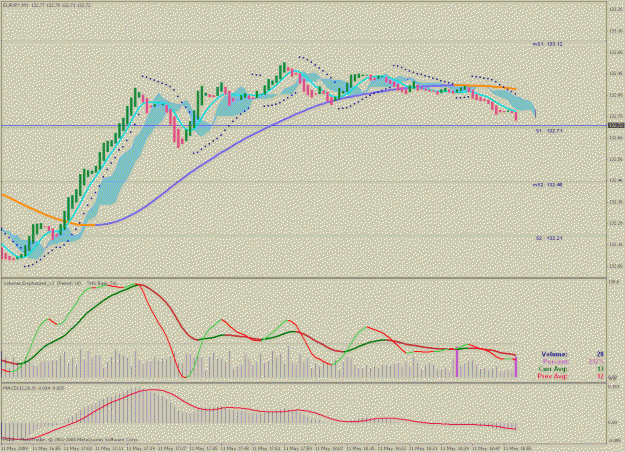The width and height of the screenshot is (625, 452).
Task: Click the 11 May 17:19 time axis label
Action: [x=142, y=448]
